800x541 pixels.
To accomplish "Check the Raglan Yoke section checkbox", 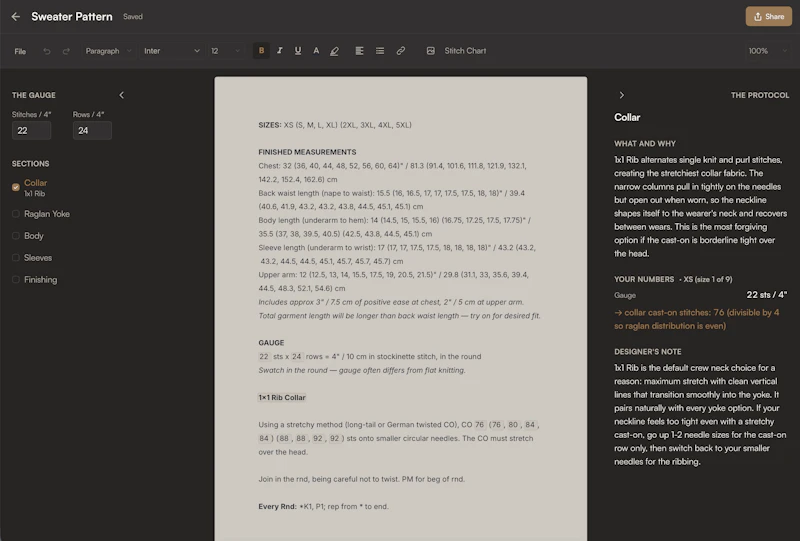I will 16,214.
